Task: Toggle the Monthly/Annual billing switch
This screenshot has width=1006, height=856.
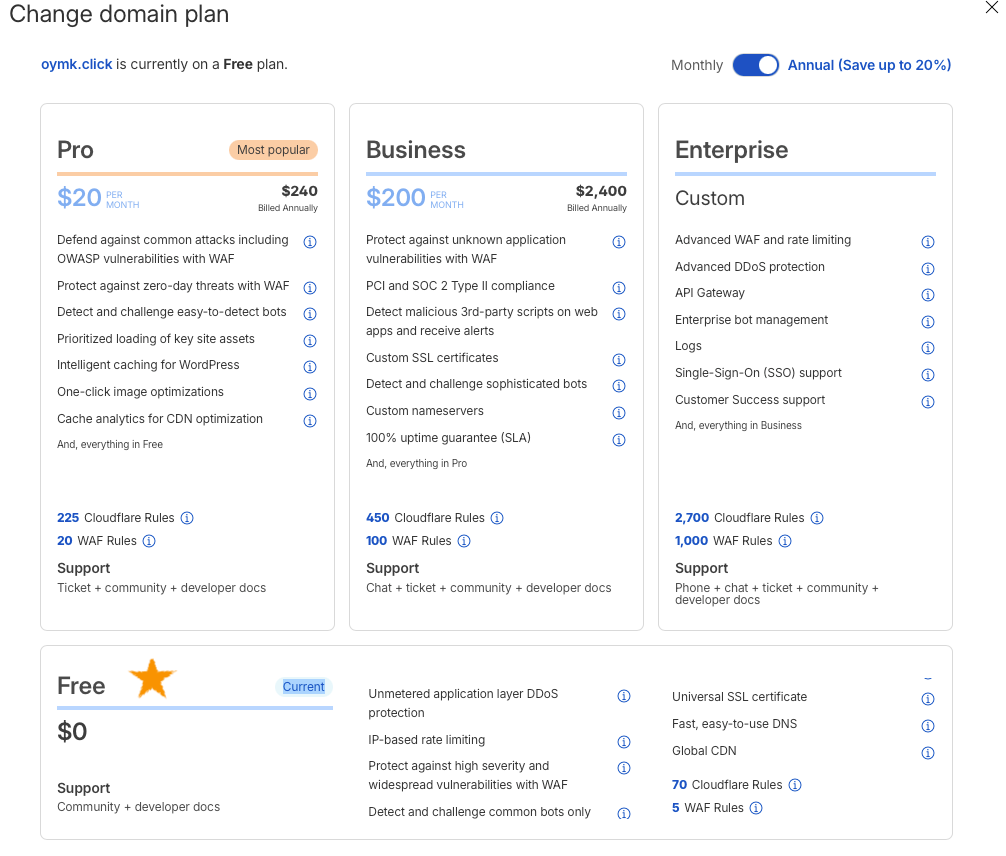Action: (x=755, y=65)
